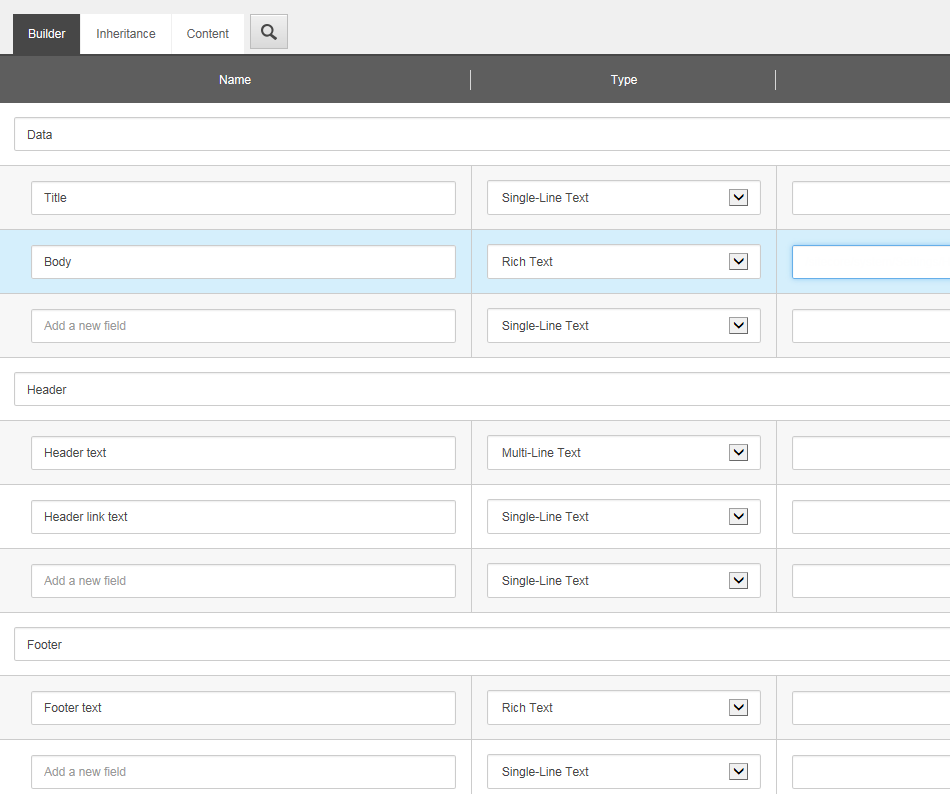
Task: Edit the Body field name box
Action: (243, 262)
